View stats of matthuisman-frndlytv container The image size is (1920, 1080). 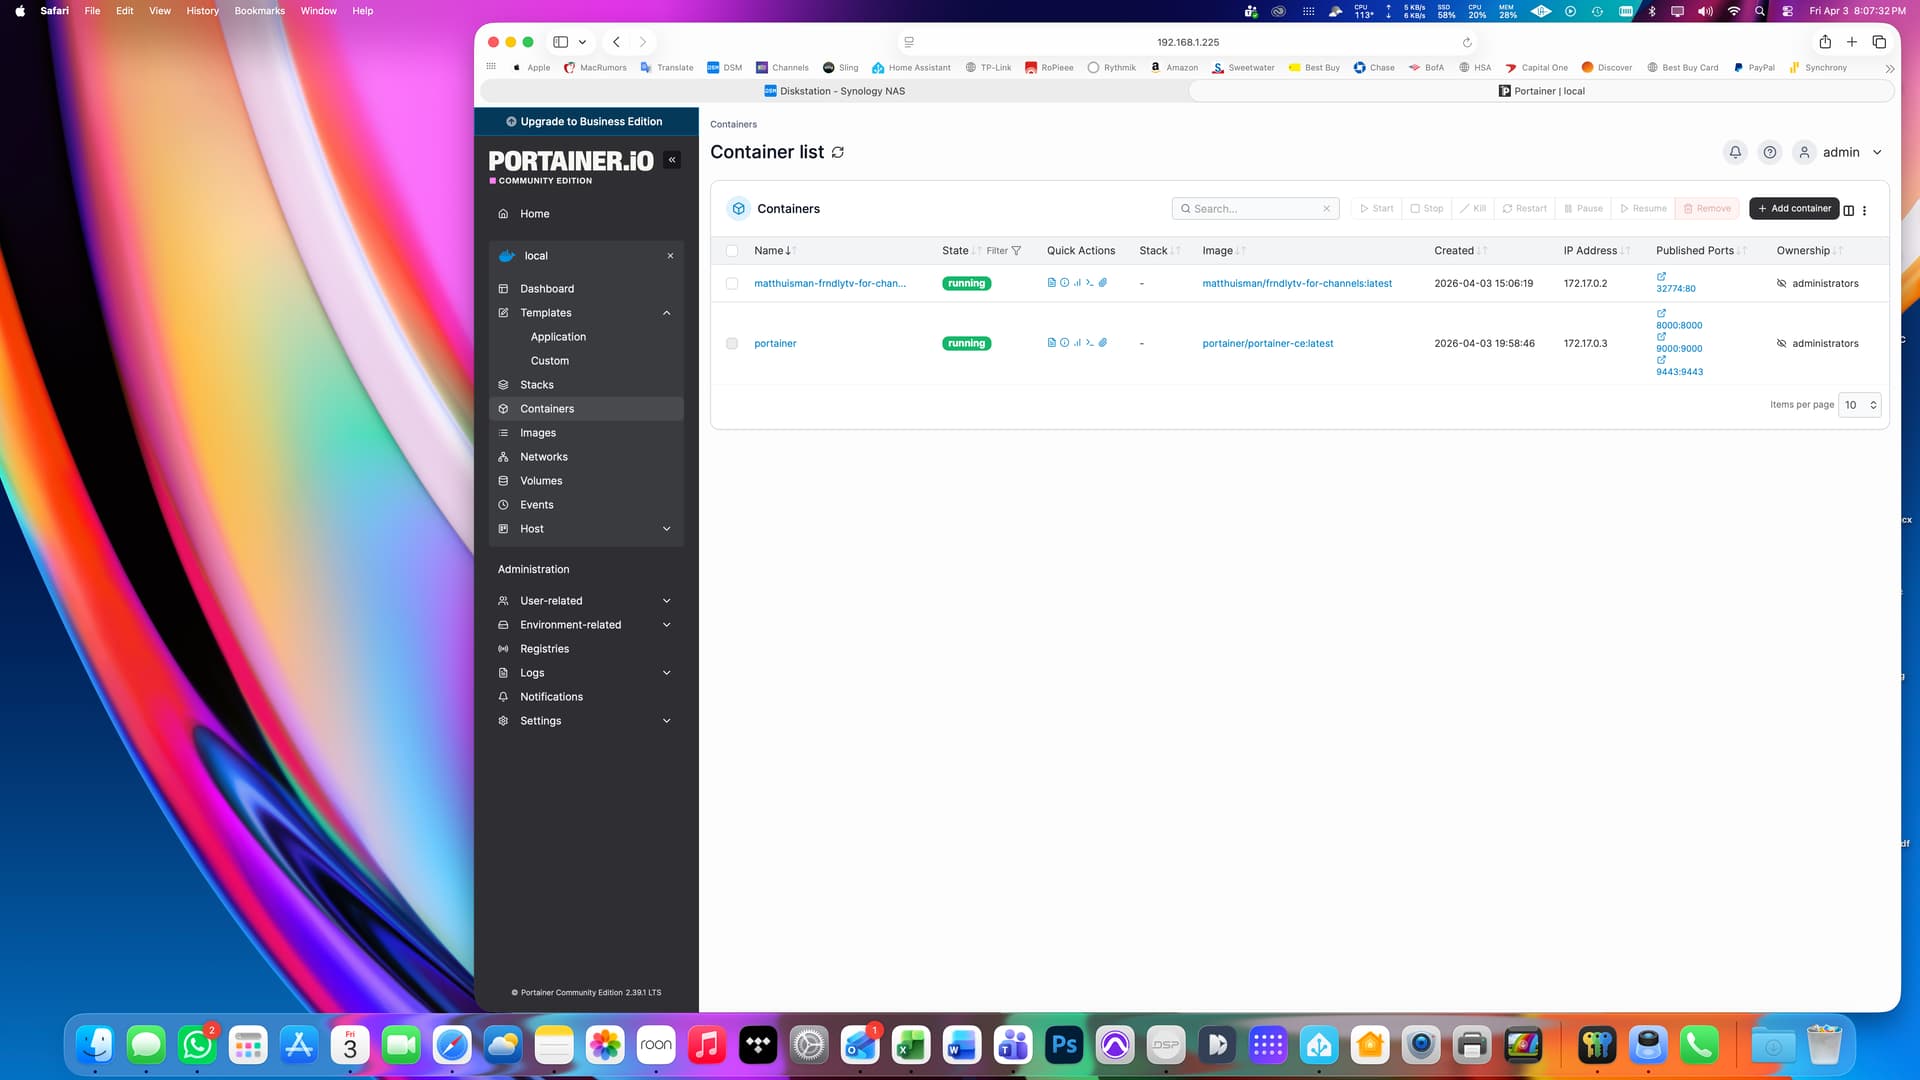click(x=1077, y=283)
